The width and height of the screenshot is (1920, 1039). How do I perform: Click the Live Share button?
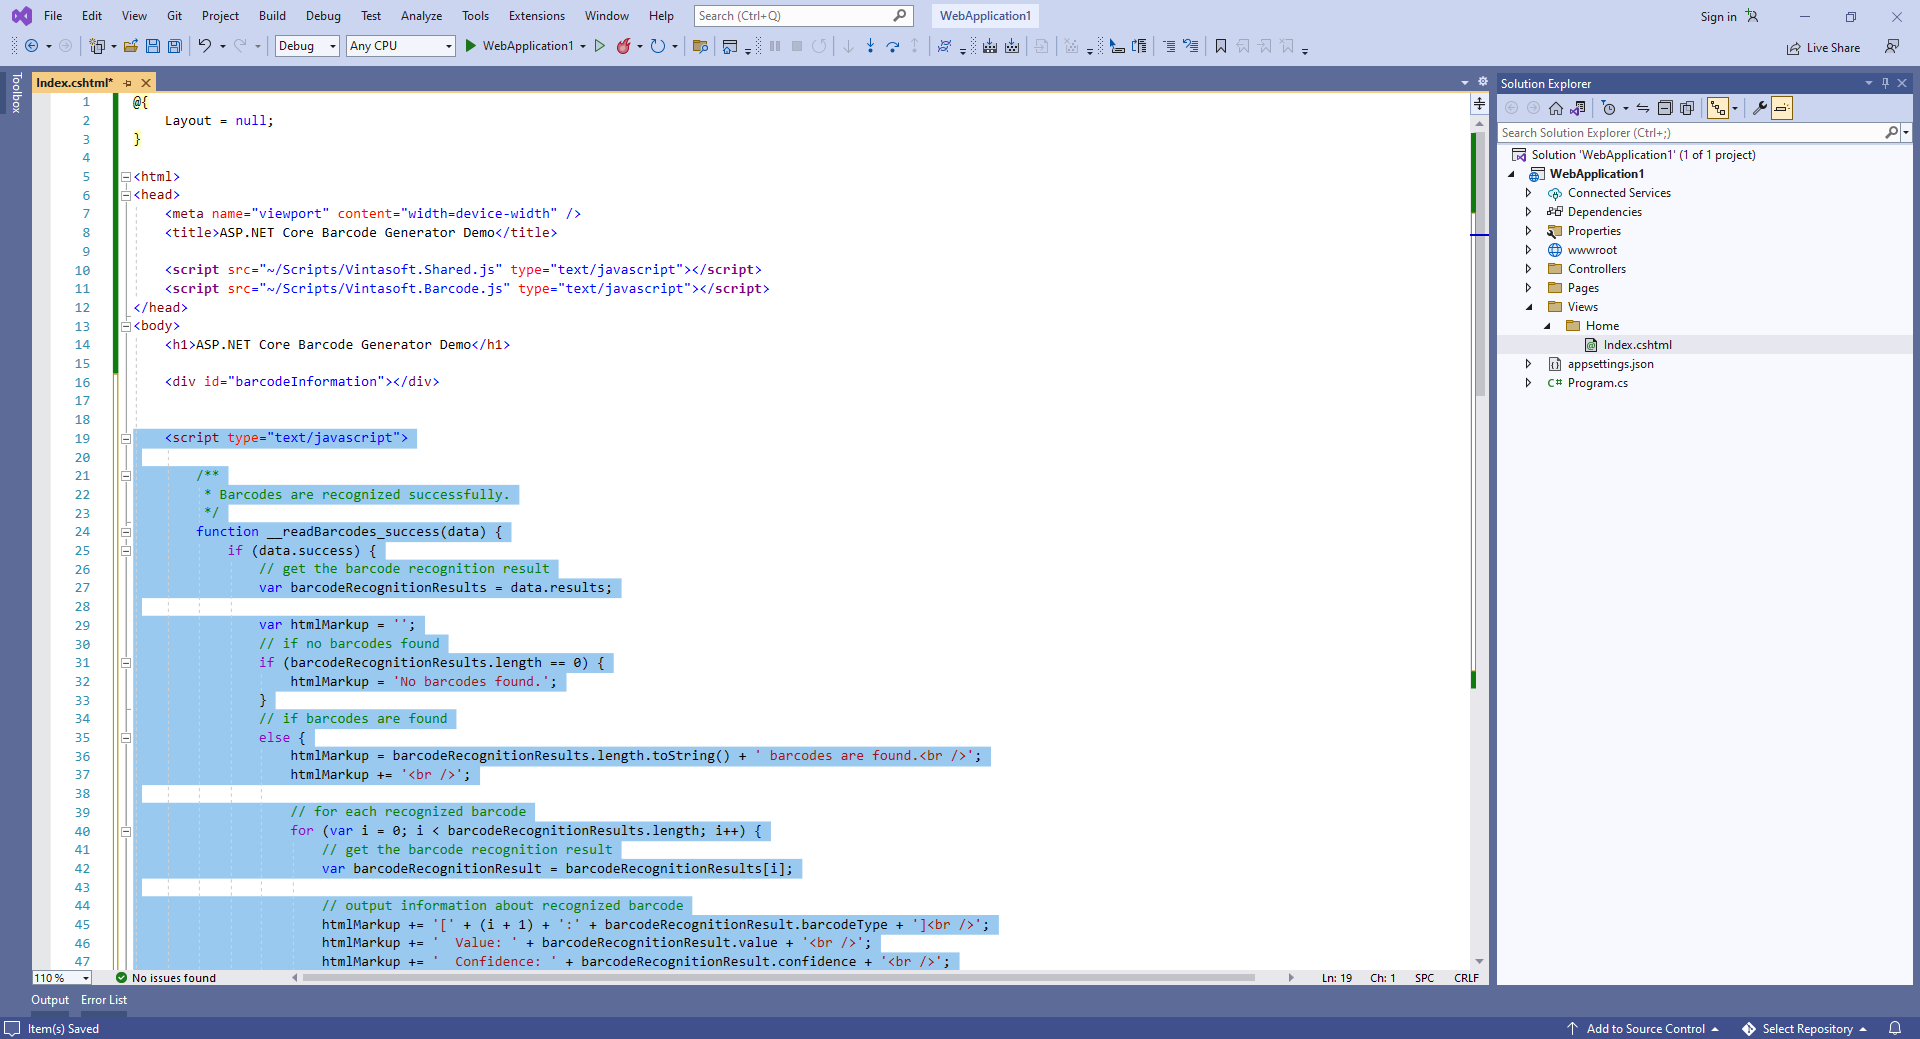pyautogui.click(x=1823, y=48)
